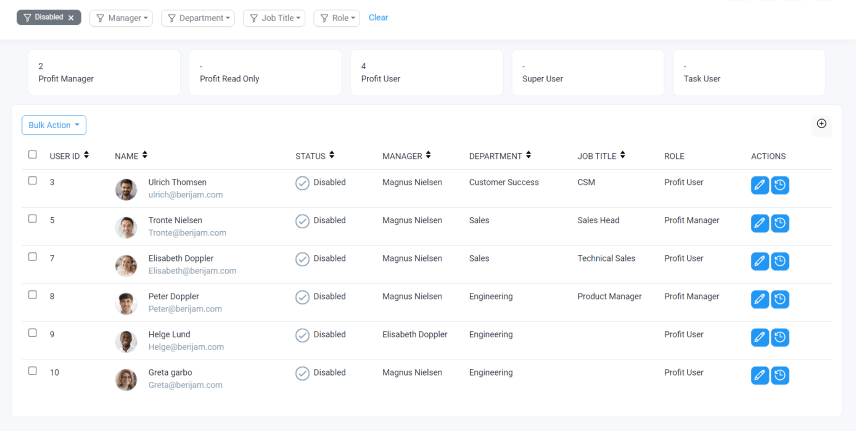Click Helge Lund's avatar photo
The image size is (856, 432).
pyautogui.click(x=126, y=342)
